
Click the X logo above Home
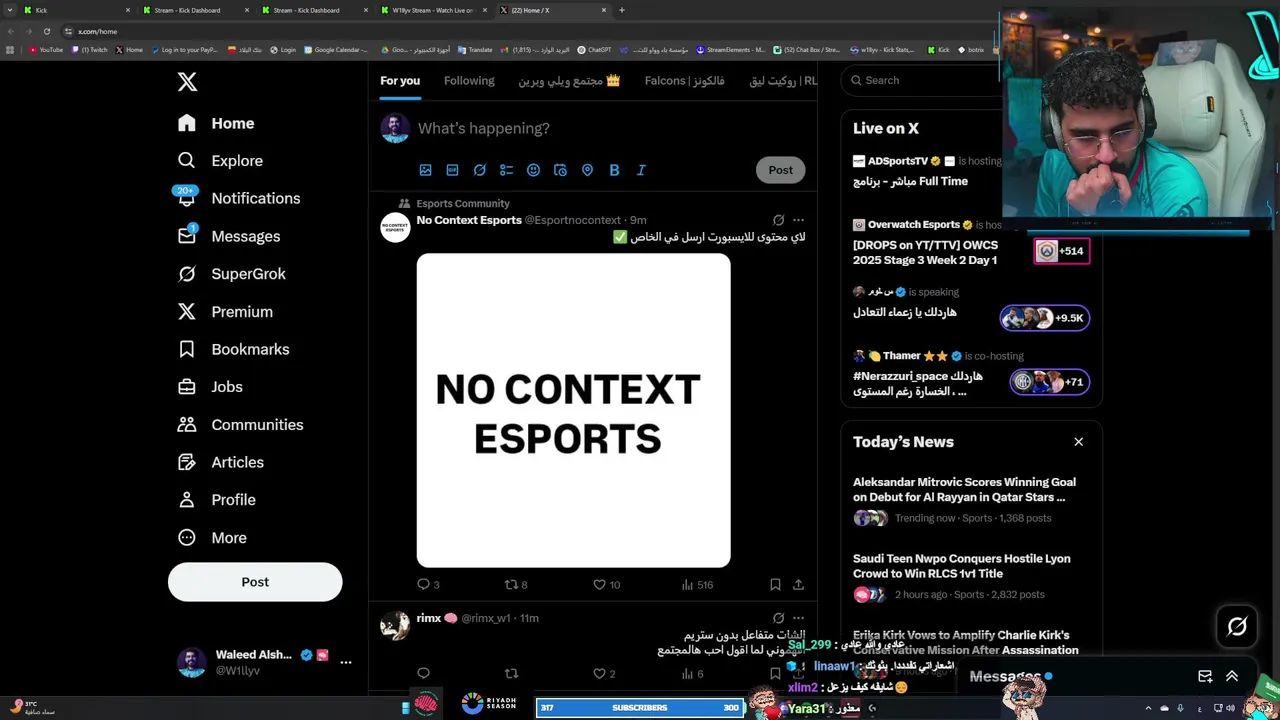coord(187,82)
